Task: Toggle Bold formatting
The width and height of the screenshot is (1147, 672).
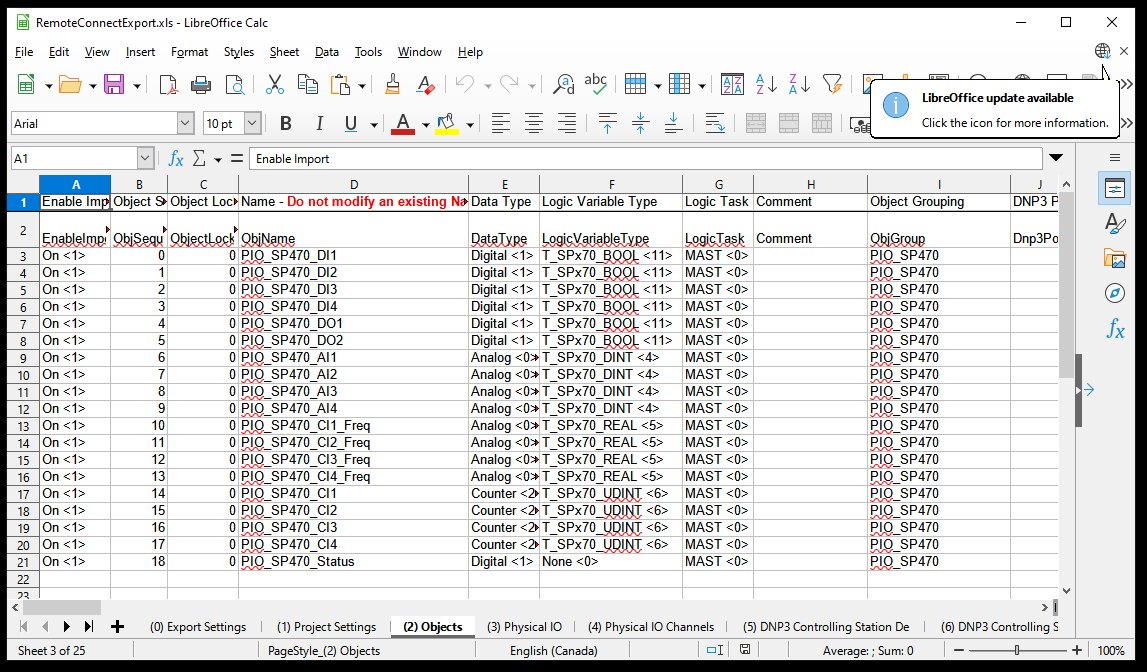Action: pyautogui.click(x=286, y=124)
